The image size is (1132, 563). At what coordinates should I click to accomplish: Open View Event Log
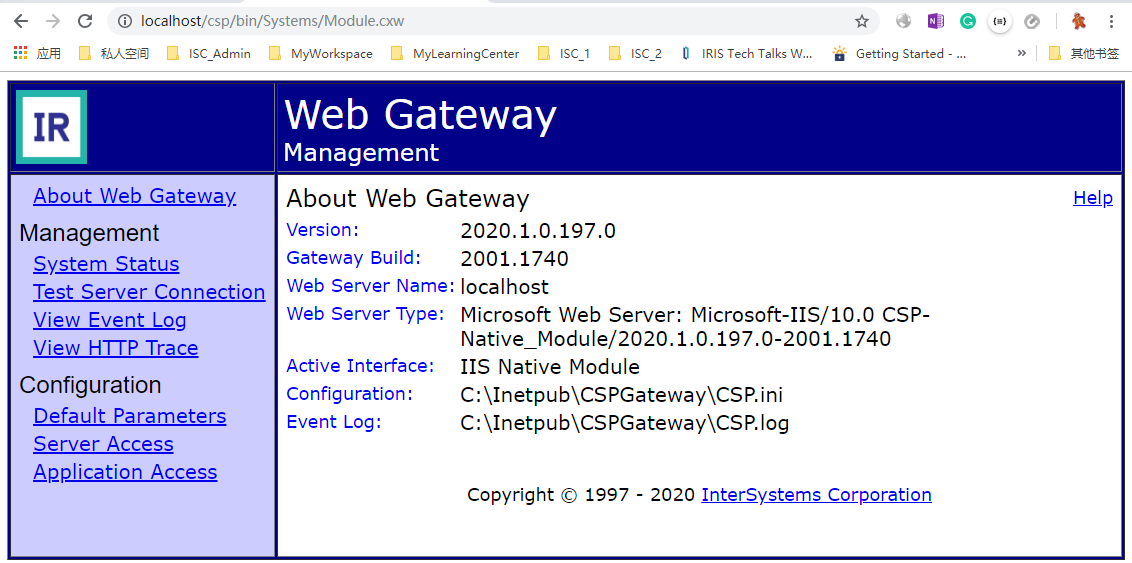[x=110, y=320]
